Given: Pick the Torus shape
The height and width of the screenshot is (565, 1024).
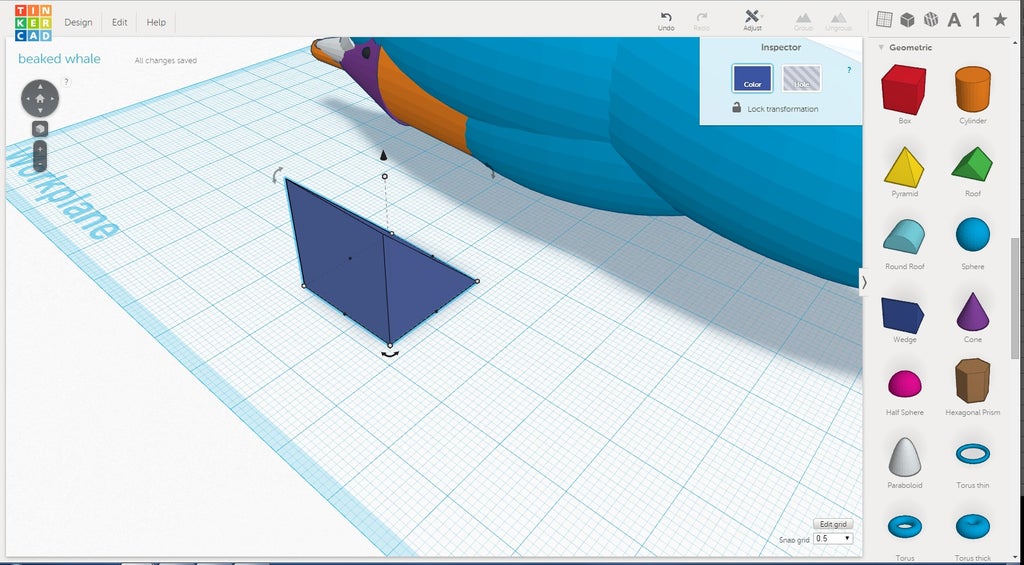Looking at the screenshot, I should [x=904, y=526].
